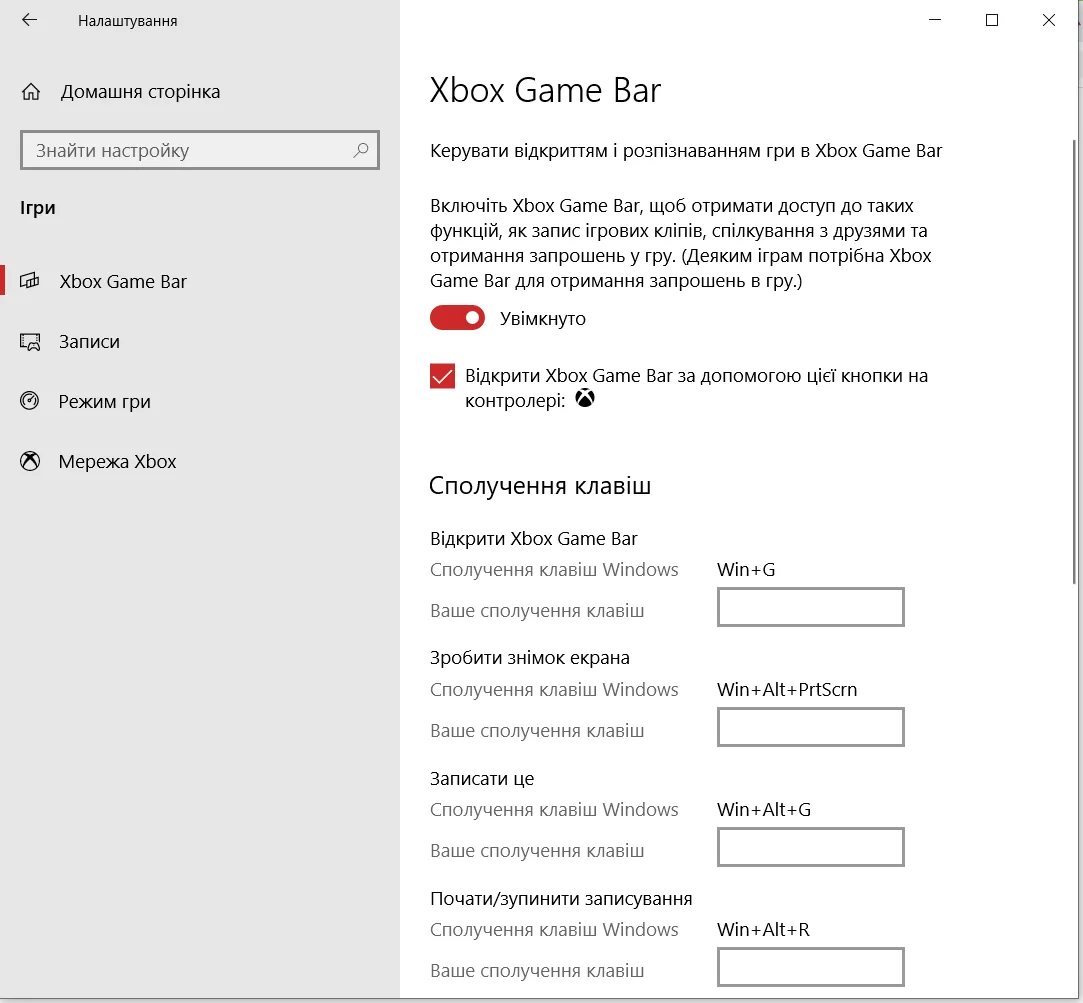Screen dimensions: 1083x1003
Task: Turn off the Увімкнуто Xbox Game Bar toggle
Action: (x=457, y=318)
